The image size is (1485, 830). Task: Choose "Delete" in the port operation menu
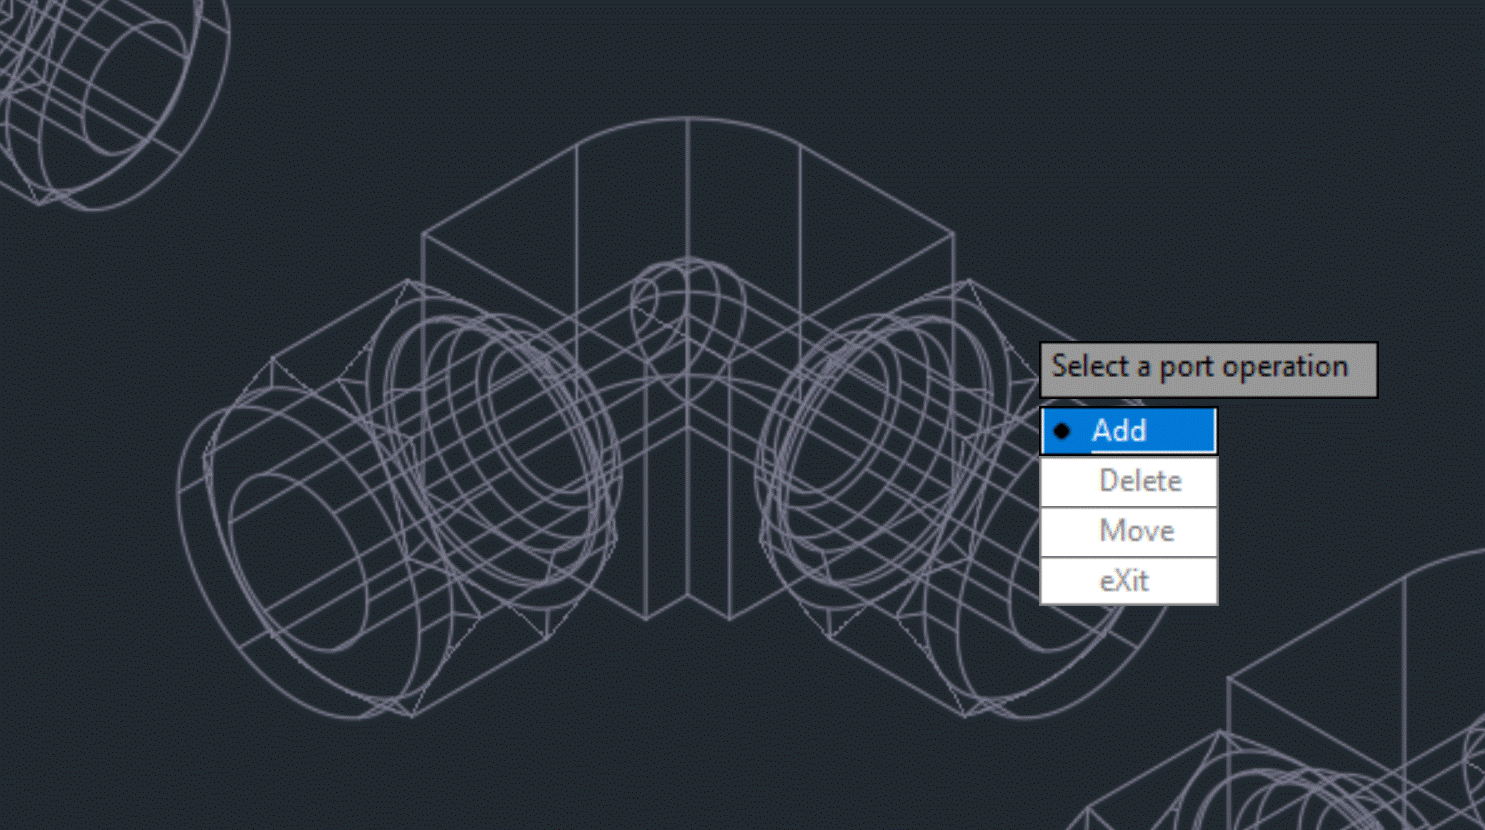click(x=1128, y=481)
